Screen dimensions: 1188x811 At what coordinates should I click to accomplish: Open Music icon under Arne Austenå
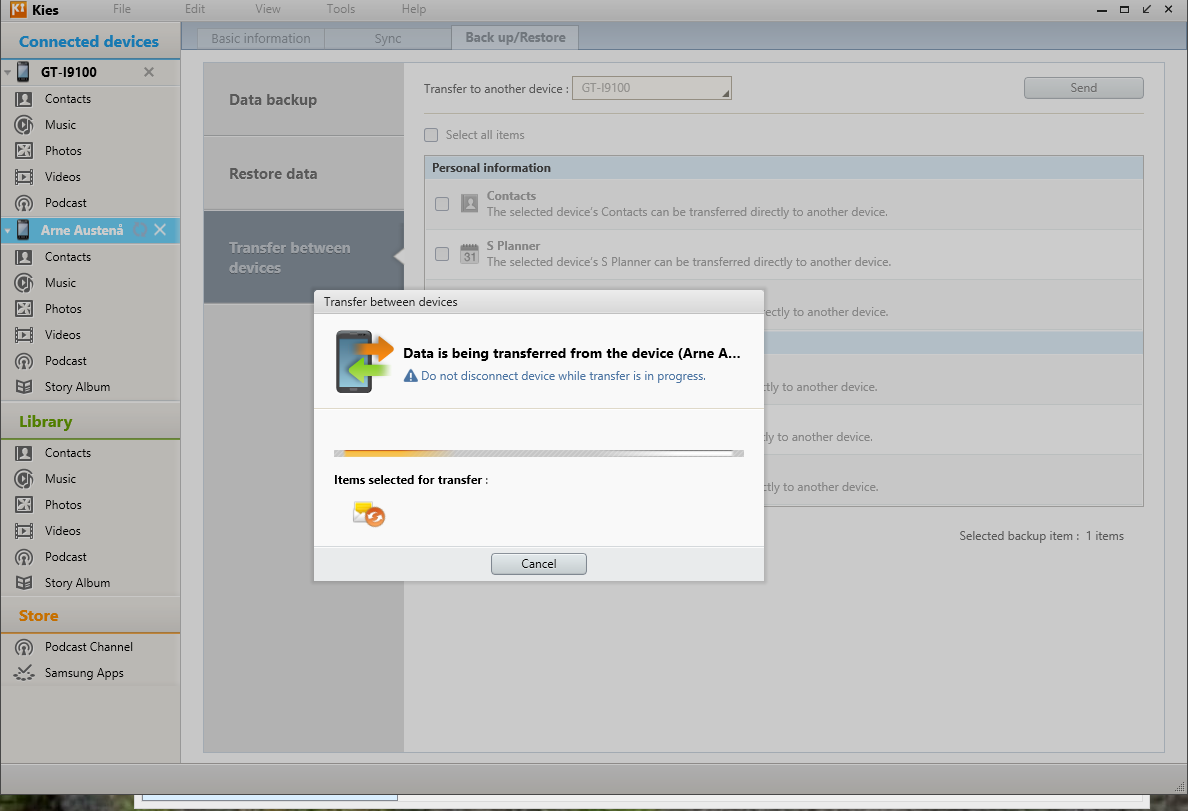tap(24, 283)
